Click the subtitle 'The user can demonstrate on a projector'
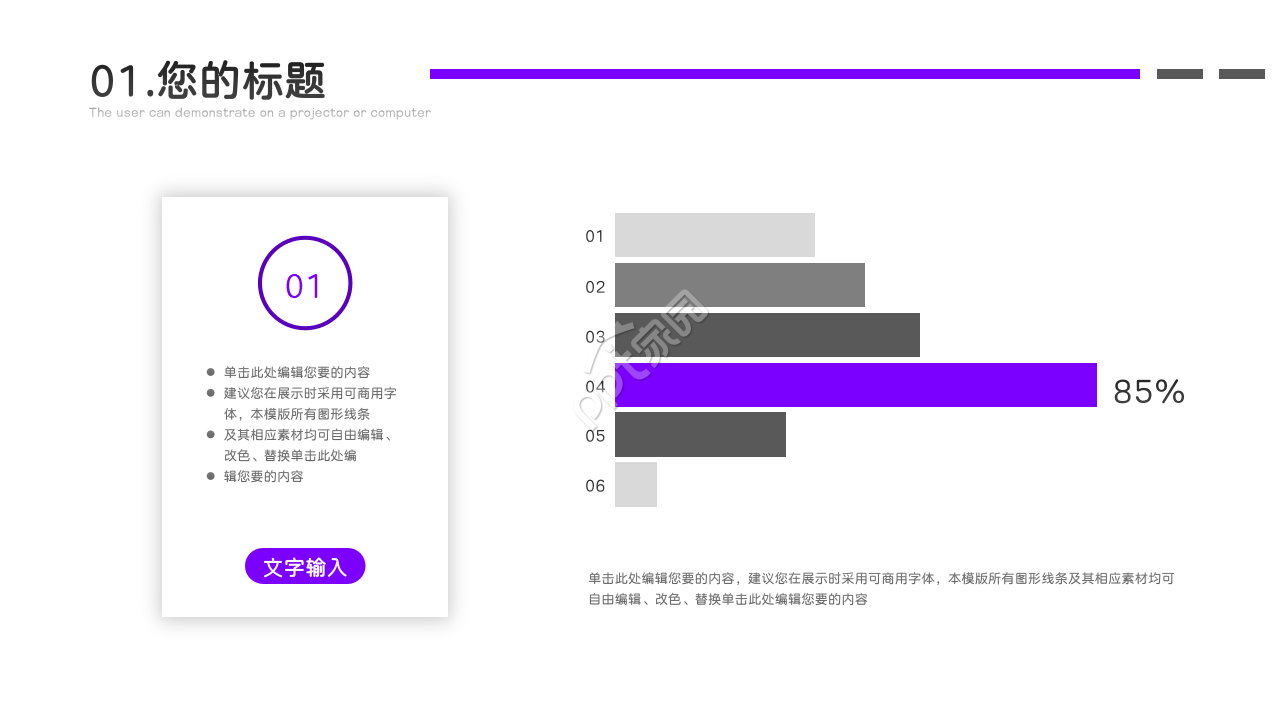 coord(260,113)
